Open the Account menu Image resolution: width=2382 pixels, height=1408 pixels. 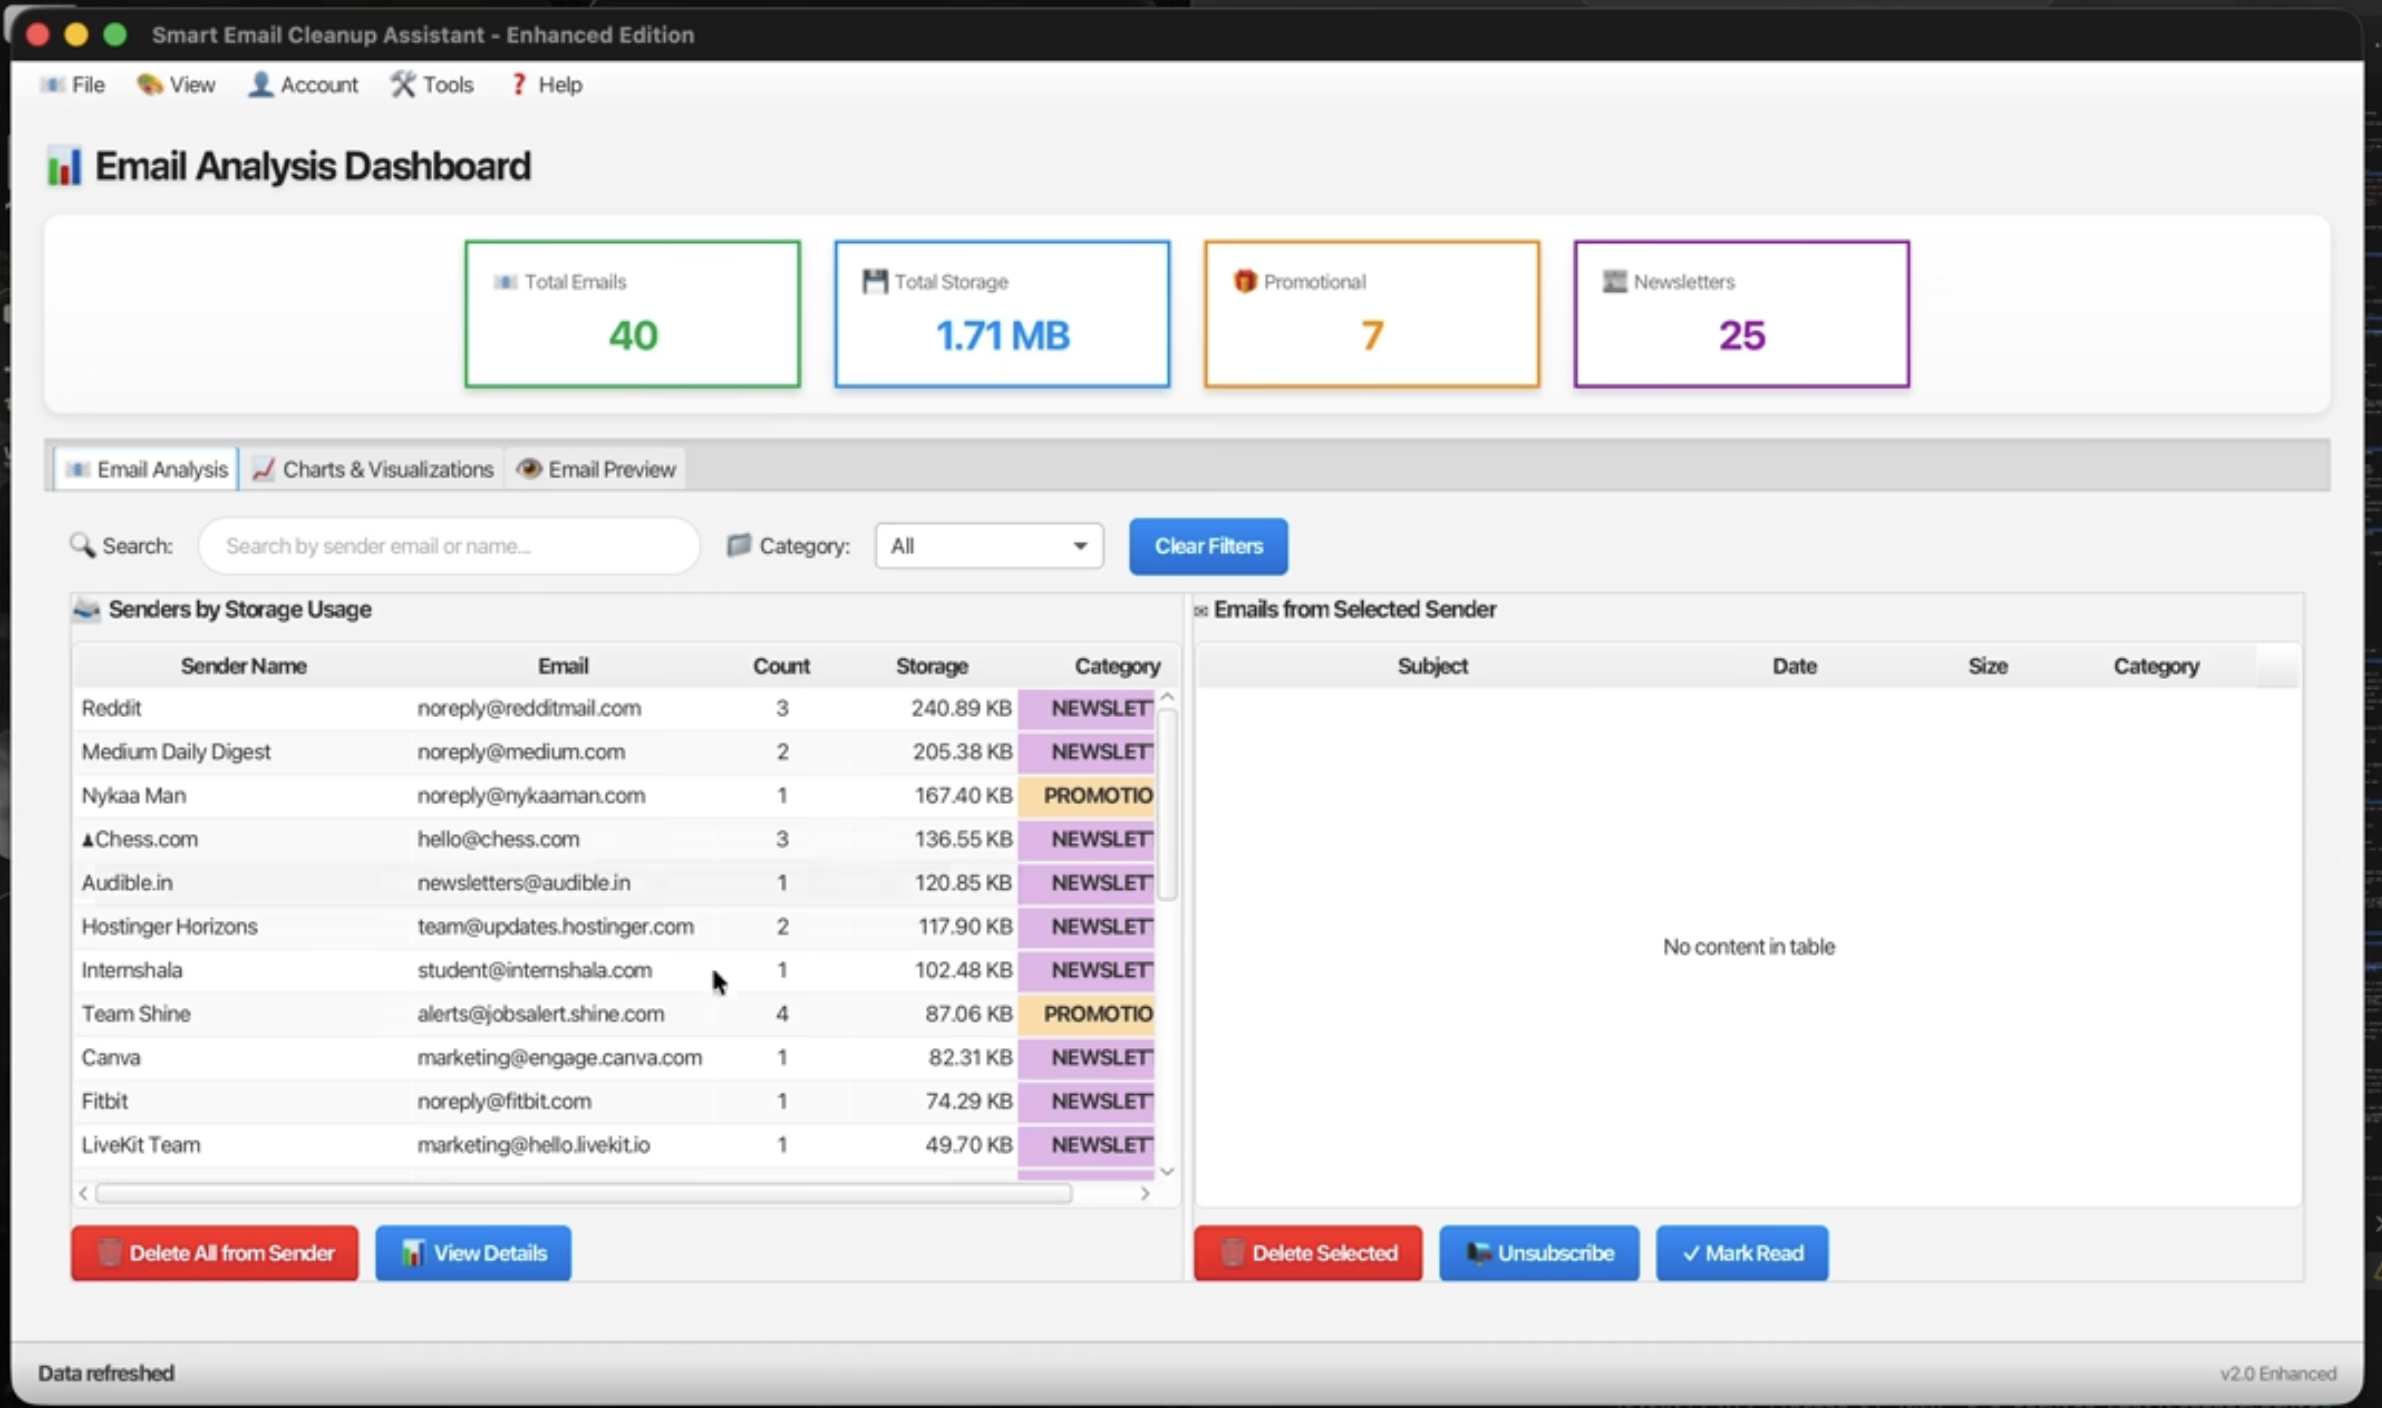coord(303,85)
